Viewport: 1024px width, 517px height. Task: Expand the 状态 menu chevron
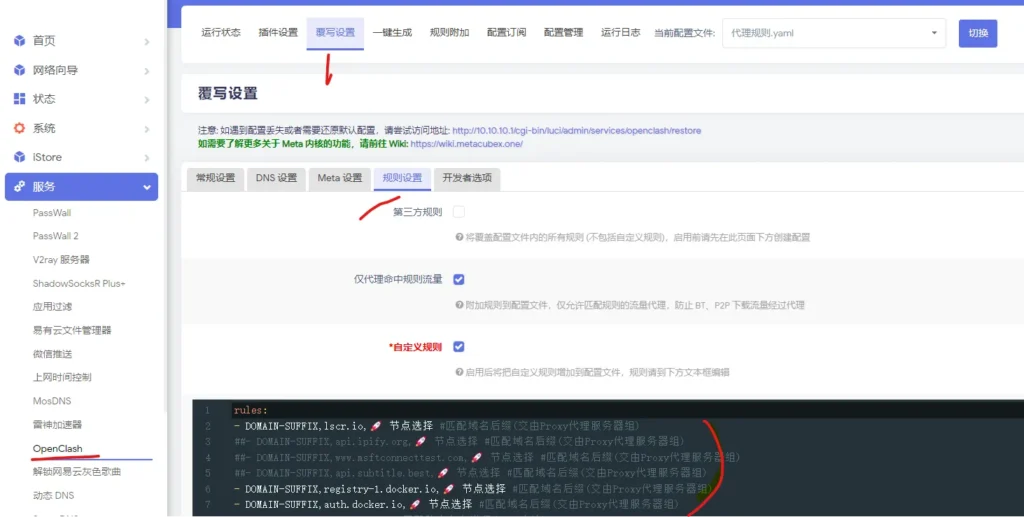pyautogui.click(x=147, y=99)
